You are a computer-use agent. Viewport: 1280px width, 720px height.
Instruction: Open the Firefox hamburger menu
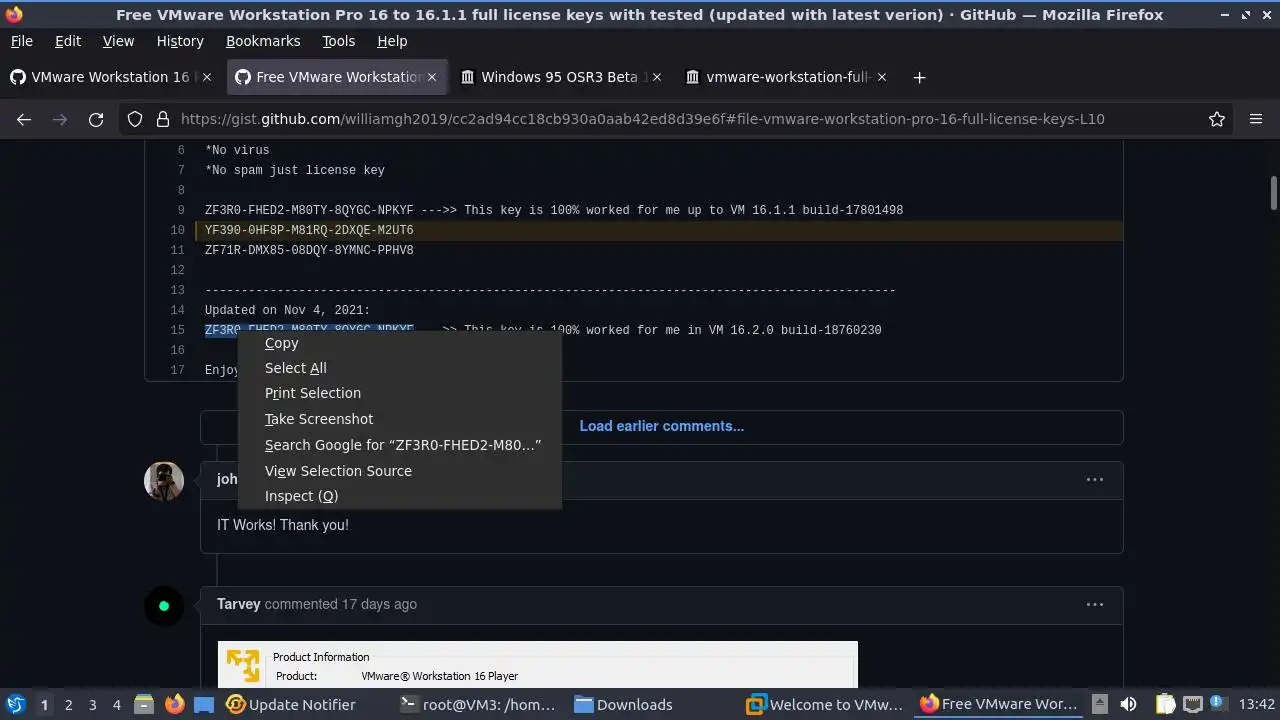(x=1256, y=119)
